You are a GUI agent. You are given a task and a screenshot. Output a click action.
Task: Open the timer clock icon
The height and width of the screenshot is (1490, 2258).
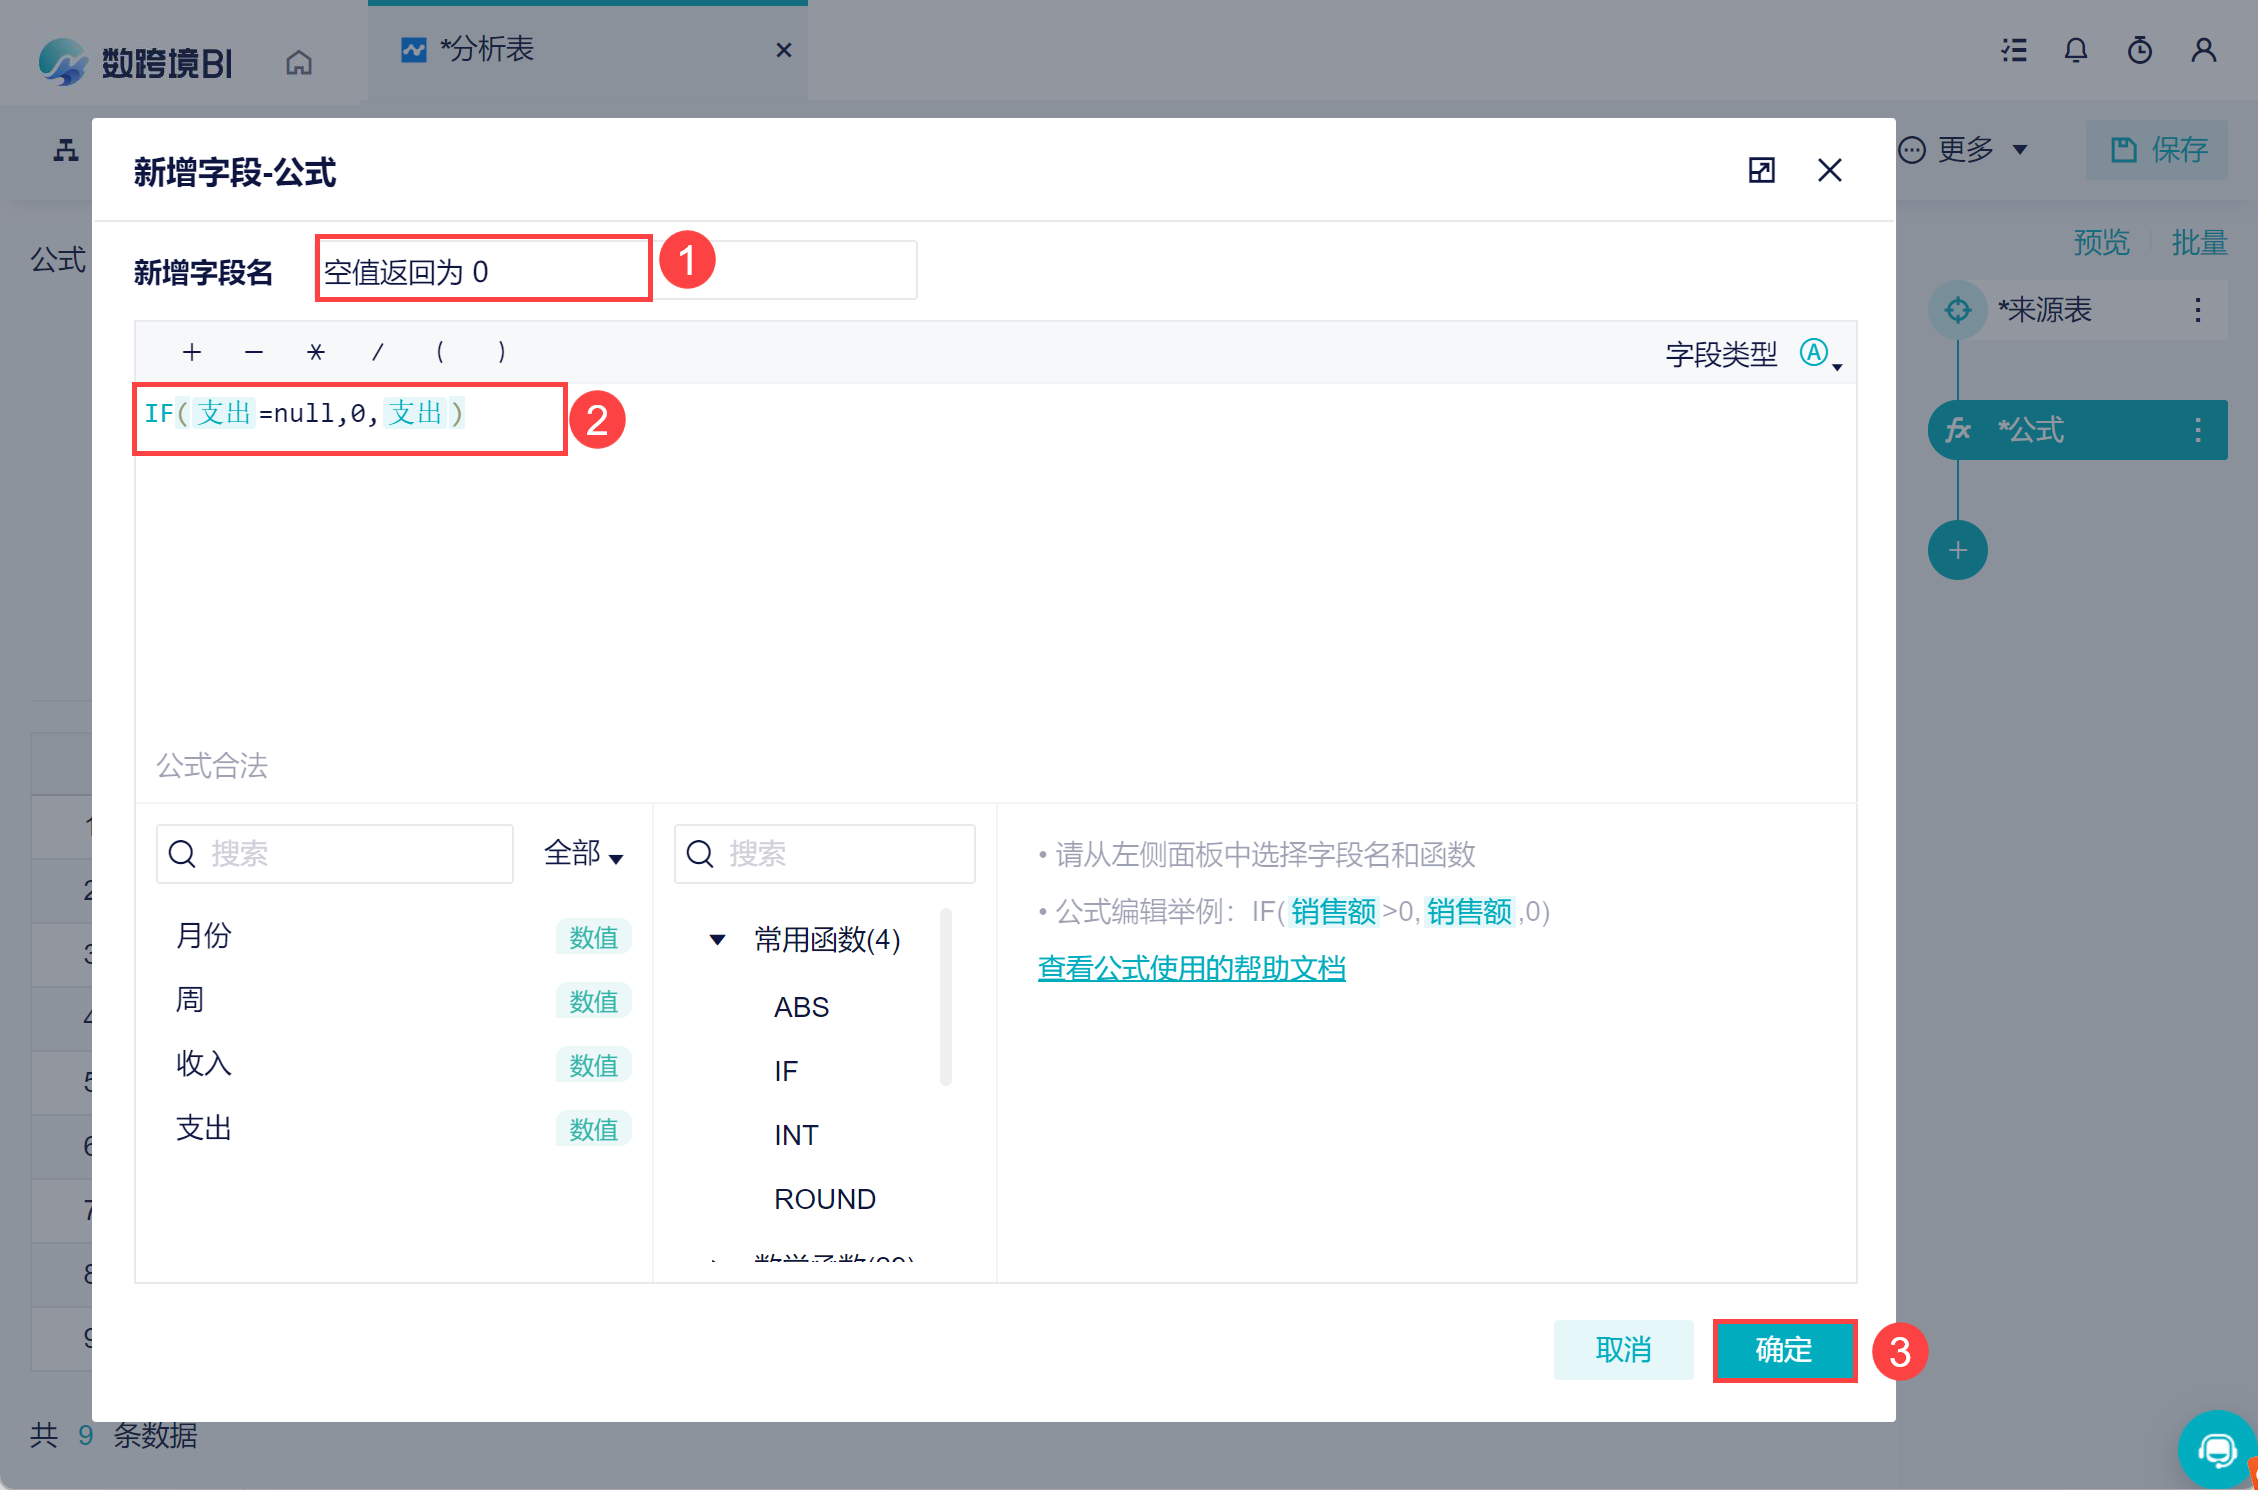[2139, 50]
